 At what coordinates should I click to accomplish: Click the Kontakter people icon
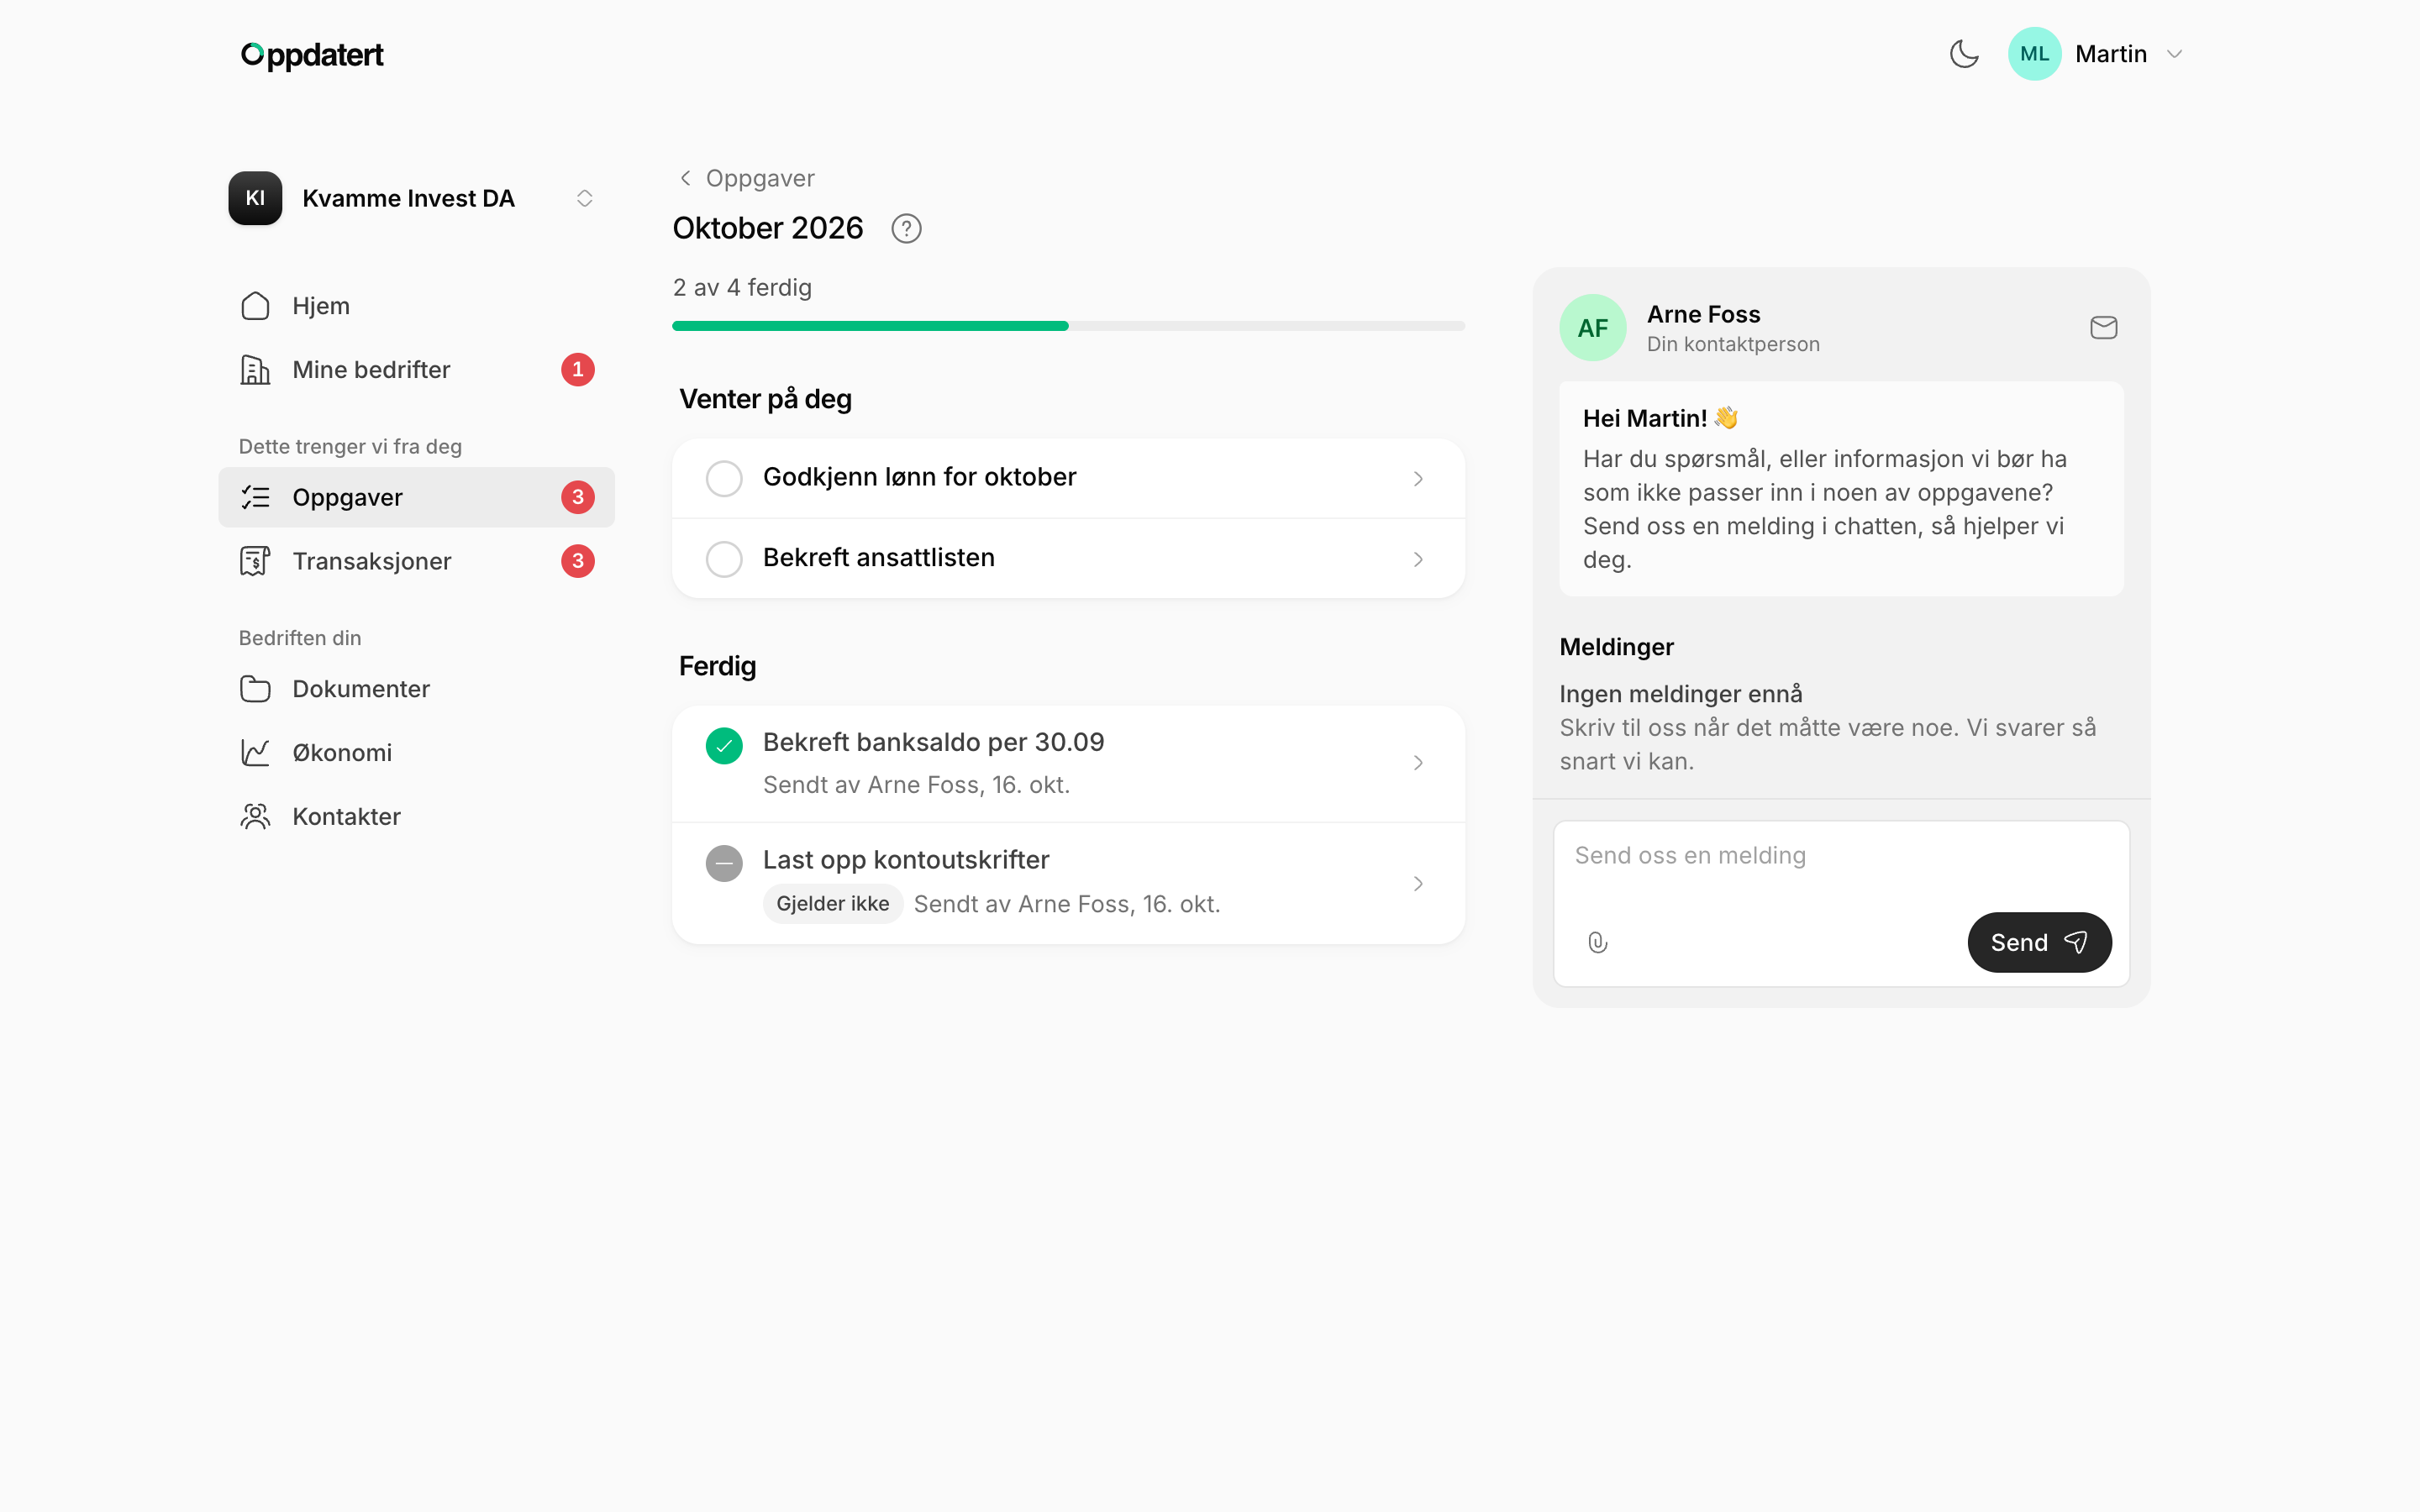pyautogui.click(x=255, y=817)
